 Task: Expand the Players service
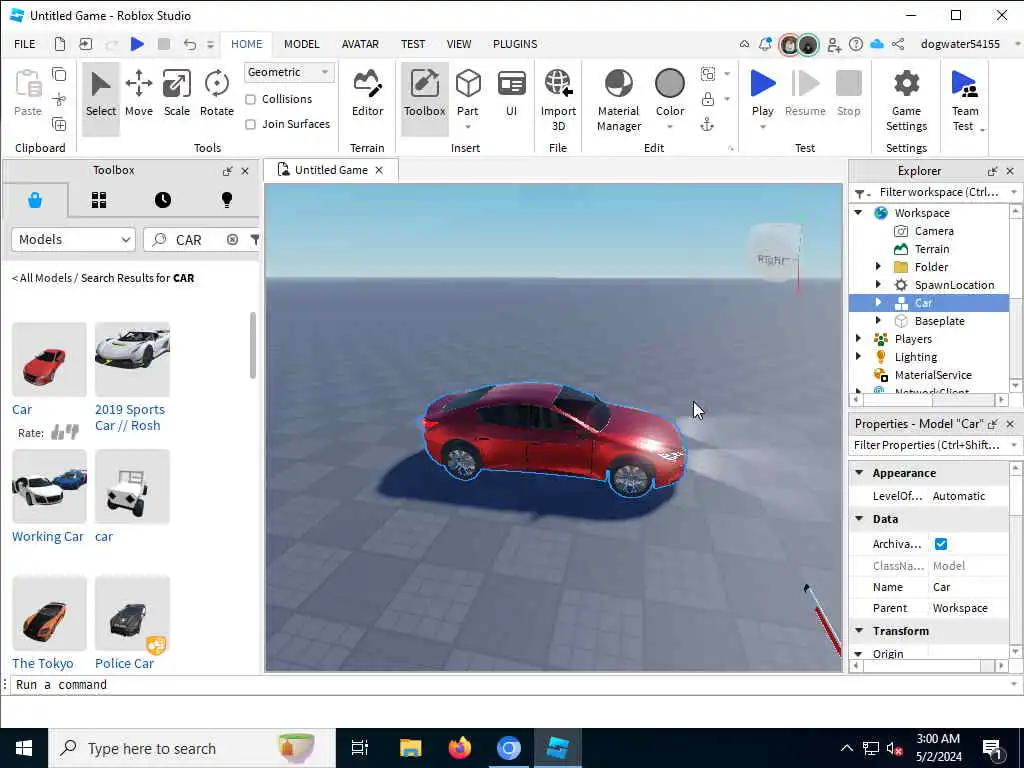(858, 338)
